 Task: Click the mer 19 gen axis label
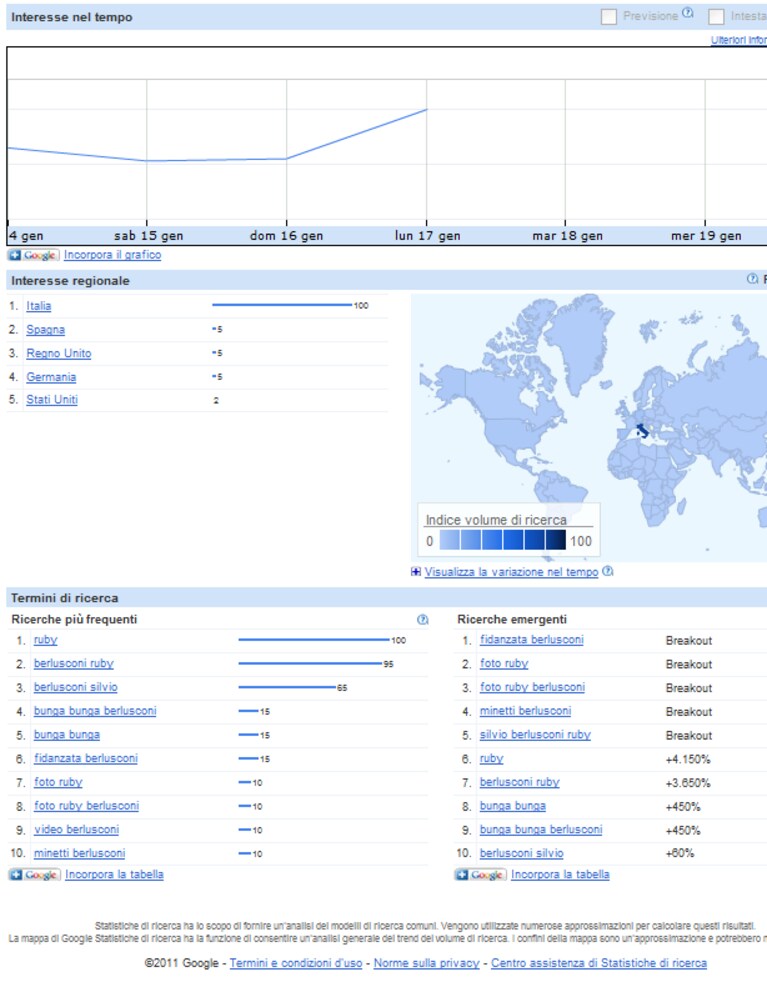(x=706, y=236)
